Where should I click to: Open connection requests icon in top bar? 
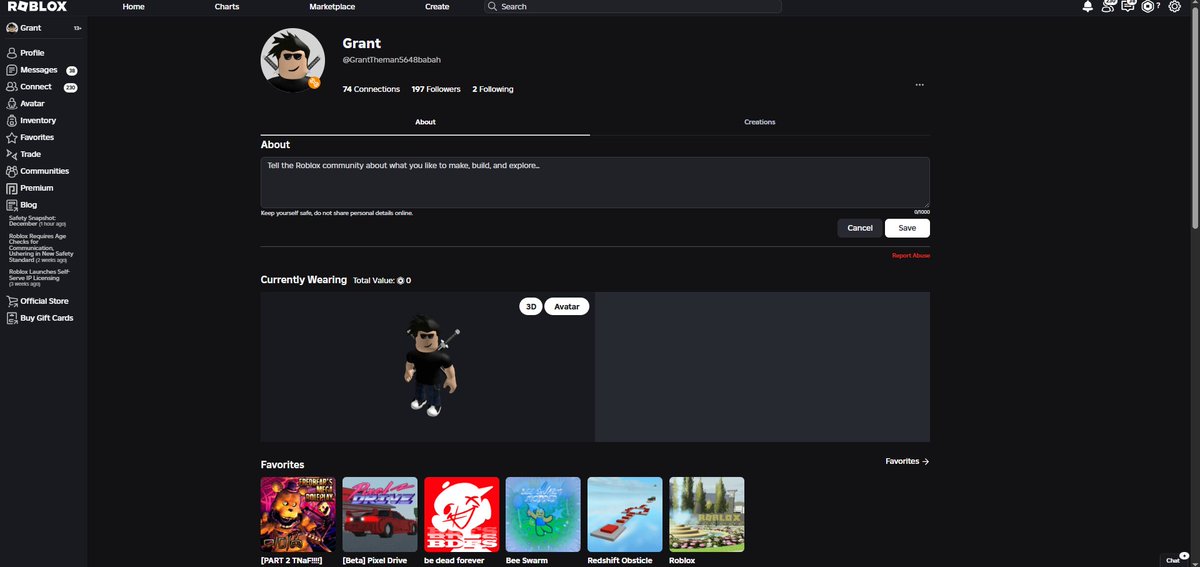click(1108, 7)
